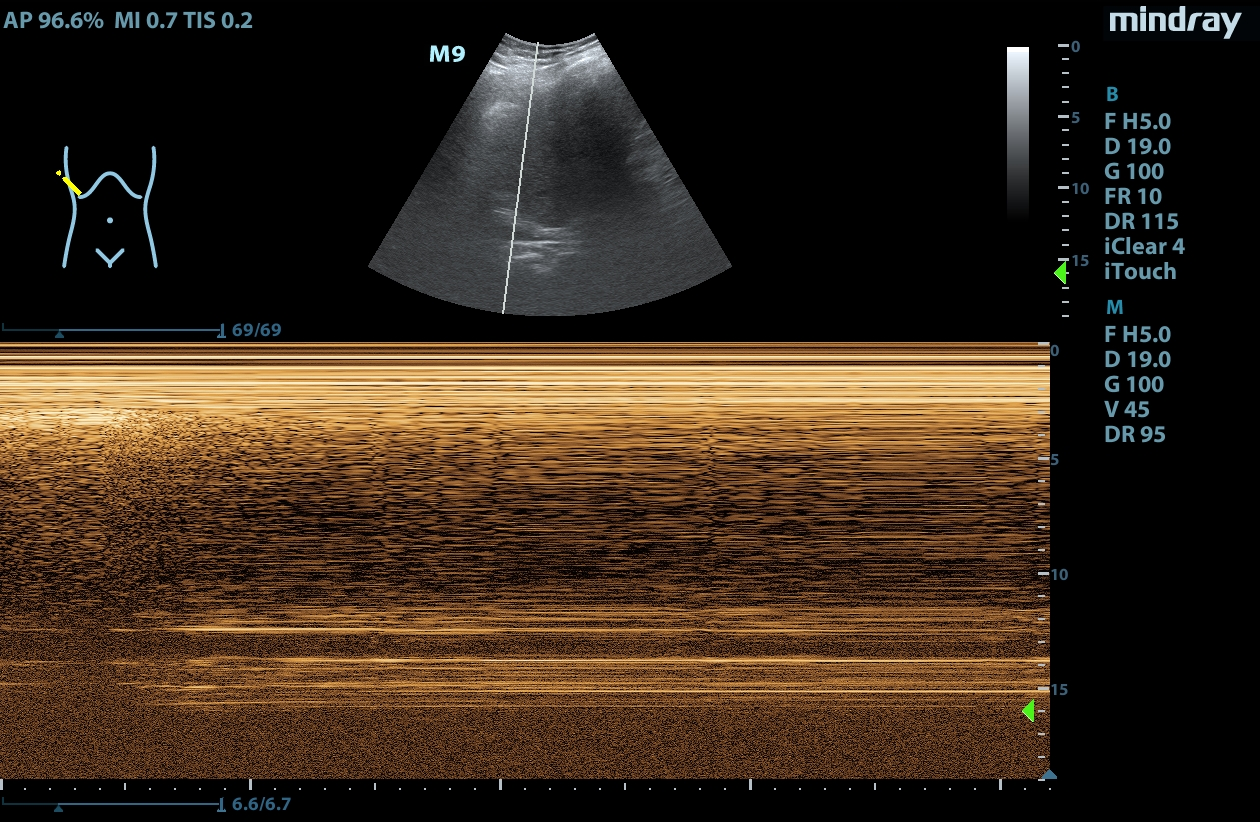
Task: Click the grayscale bar next to the B-mode image
Action: (x=1017, y=132)
